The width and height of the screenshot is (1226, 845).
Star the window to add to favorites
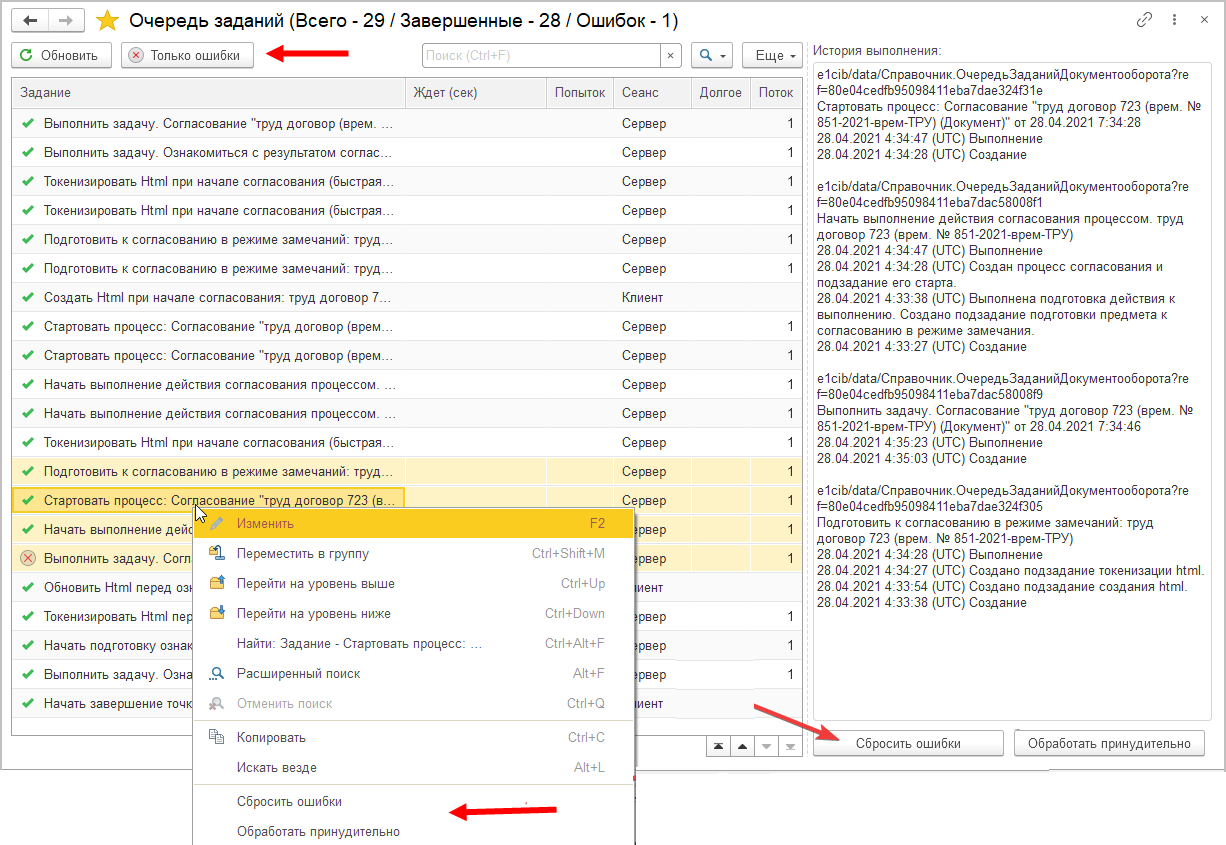coord(106,20)
